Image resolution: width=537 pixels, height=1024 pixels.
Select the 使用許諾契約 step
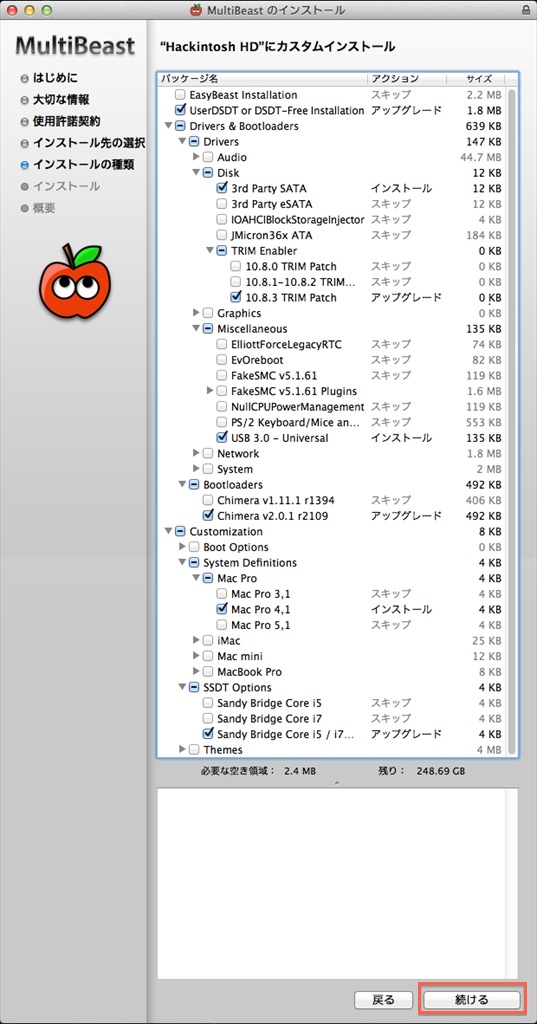[x=67, y=121]
